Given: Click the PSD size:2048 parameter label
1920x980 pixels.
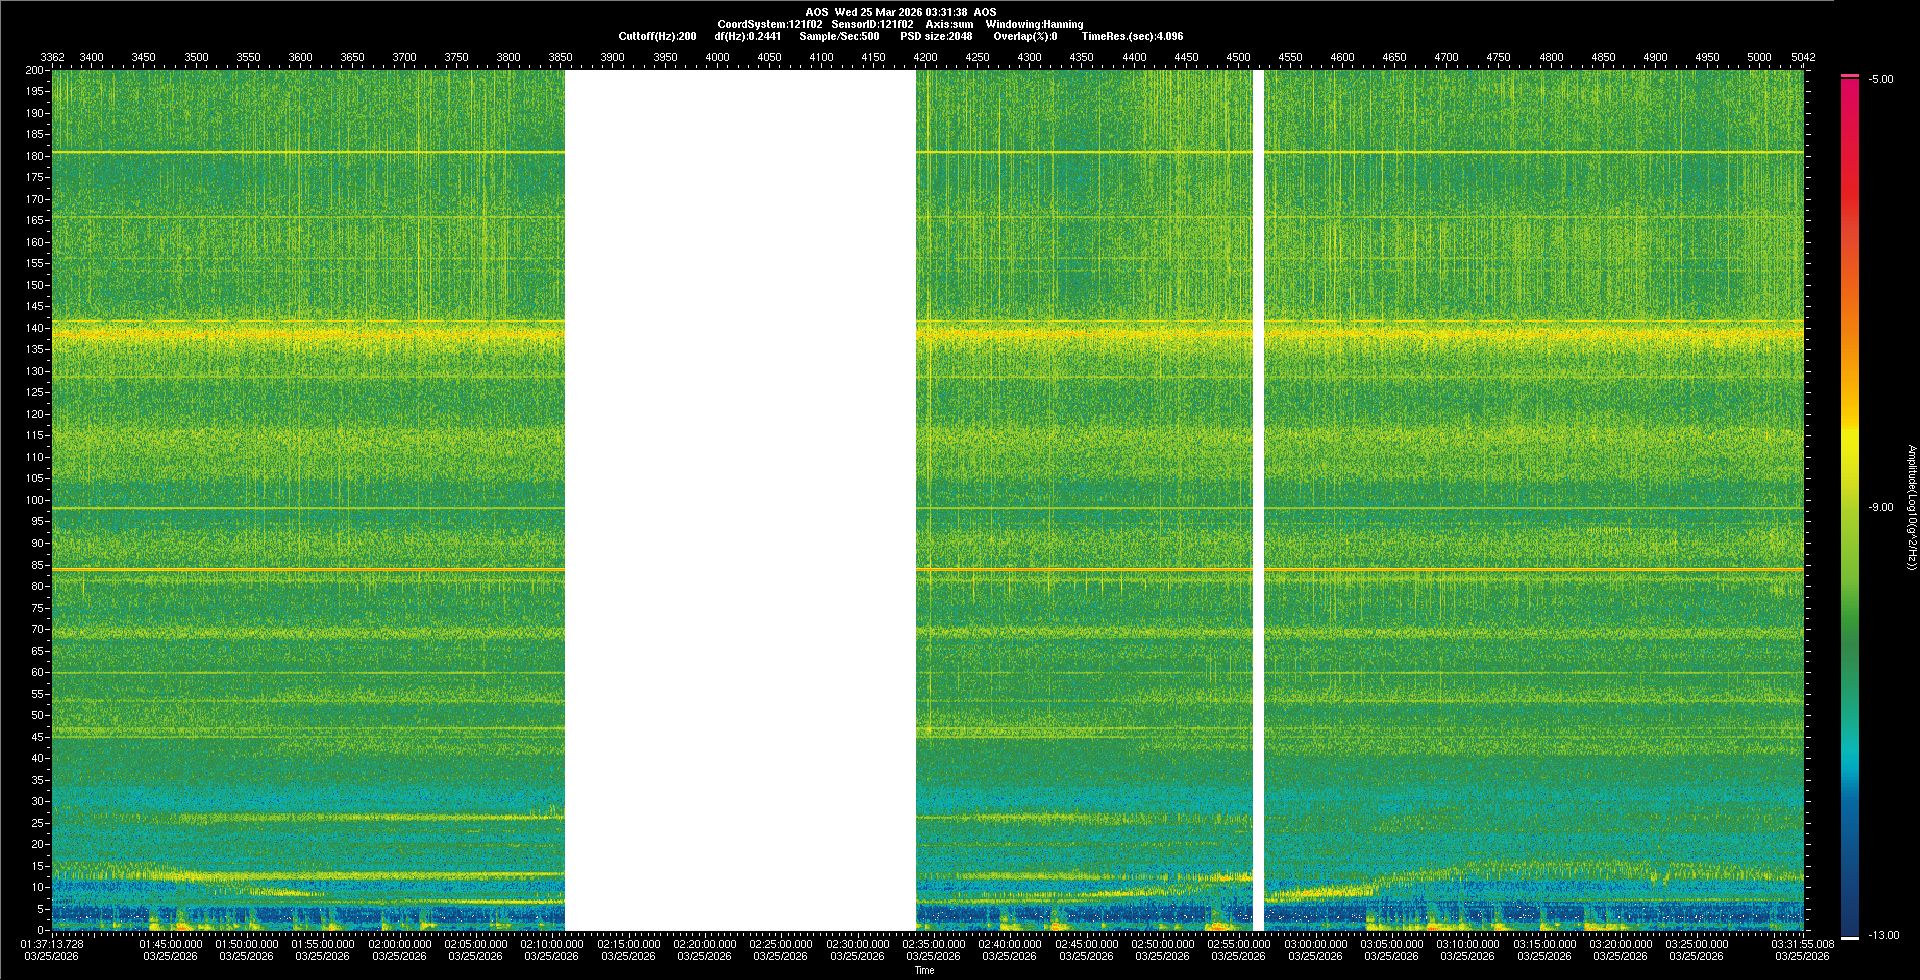Looking at the screenshot, I should pos(935,36).
